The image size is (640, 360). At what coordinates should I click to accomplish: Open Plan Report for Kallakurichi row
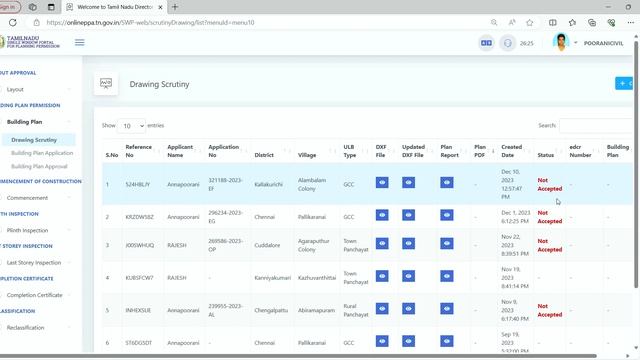tap(447, 182)
